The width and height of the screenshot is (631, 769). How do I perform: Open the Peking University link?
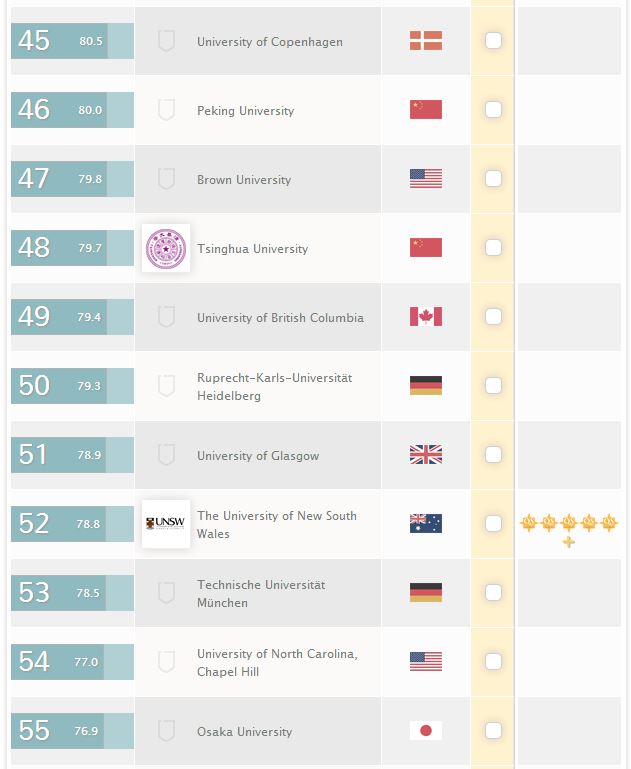[245, 111]
